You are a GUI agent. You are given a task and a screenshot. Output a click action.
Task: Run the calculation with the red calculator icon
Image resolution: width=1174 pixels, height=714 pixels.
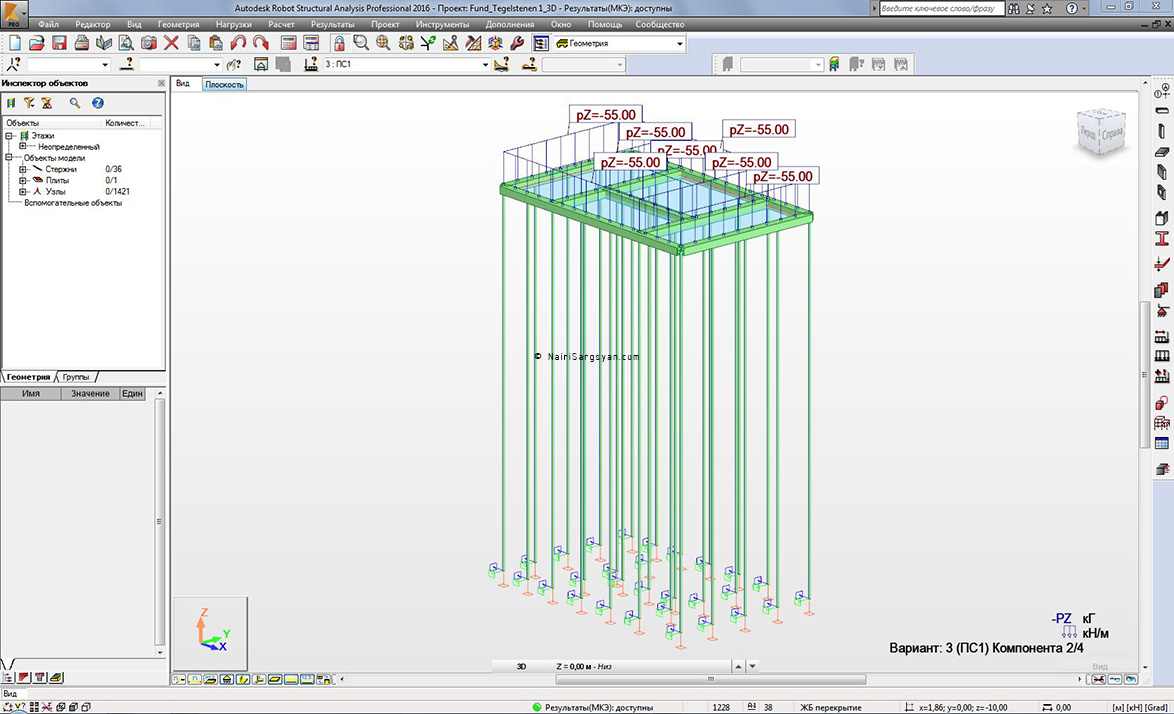tap(289, 43)
